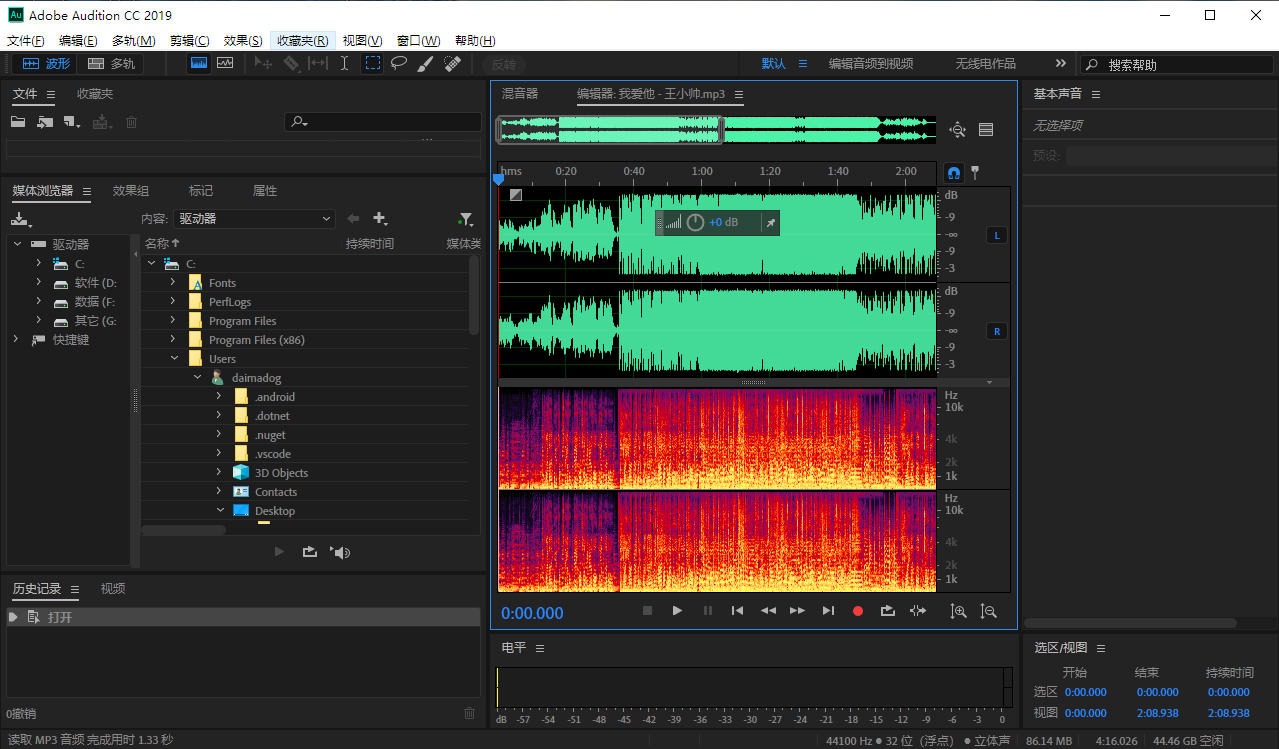The width and height of the screenshot is (1279, 749).
Task: Click the Record button
Action: 857,611
